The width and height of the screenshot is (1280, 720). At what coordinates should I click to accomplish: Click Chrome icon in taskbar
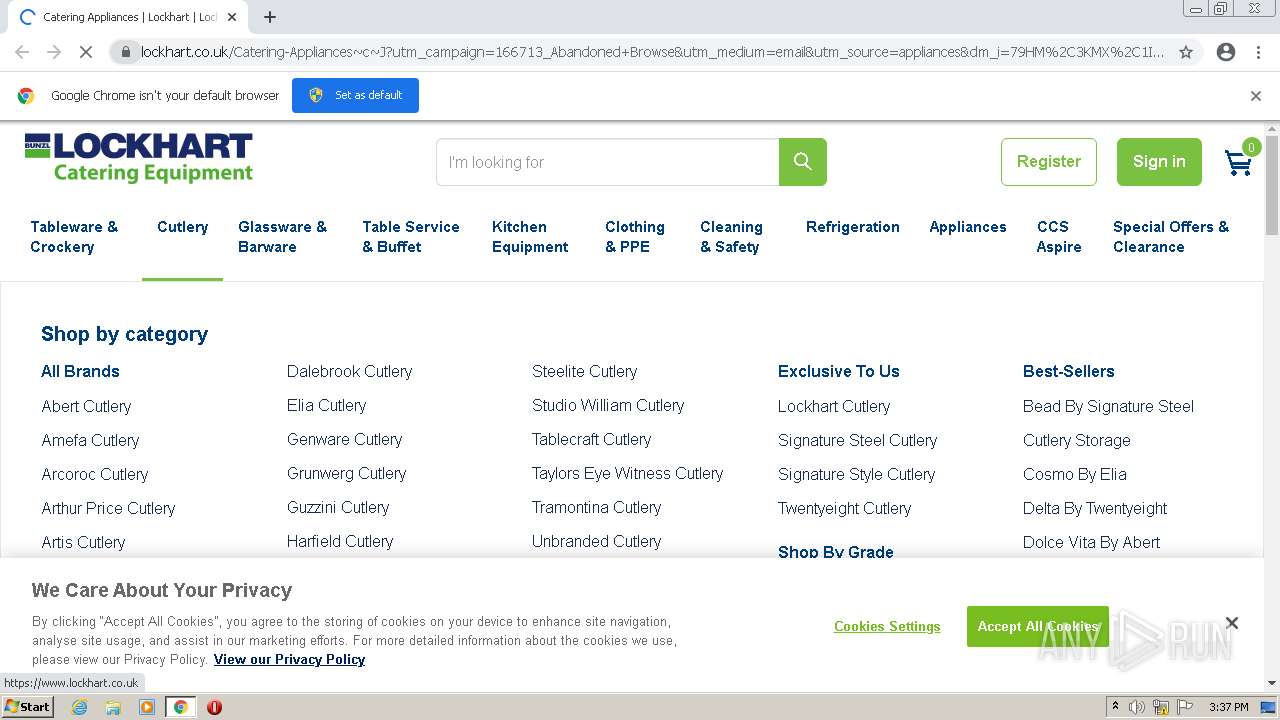pos(181,707)
